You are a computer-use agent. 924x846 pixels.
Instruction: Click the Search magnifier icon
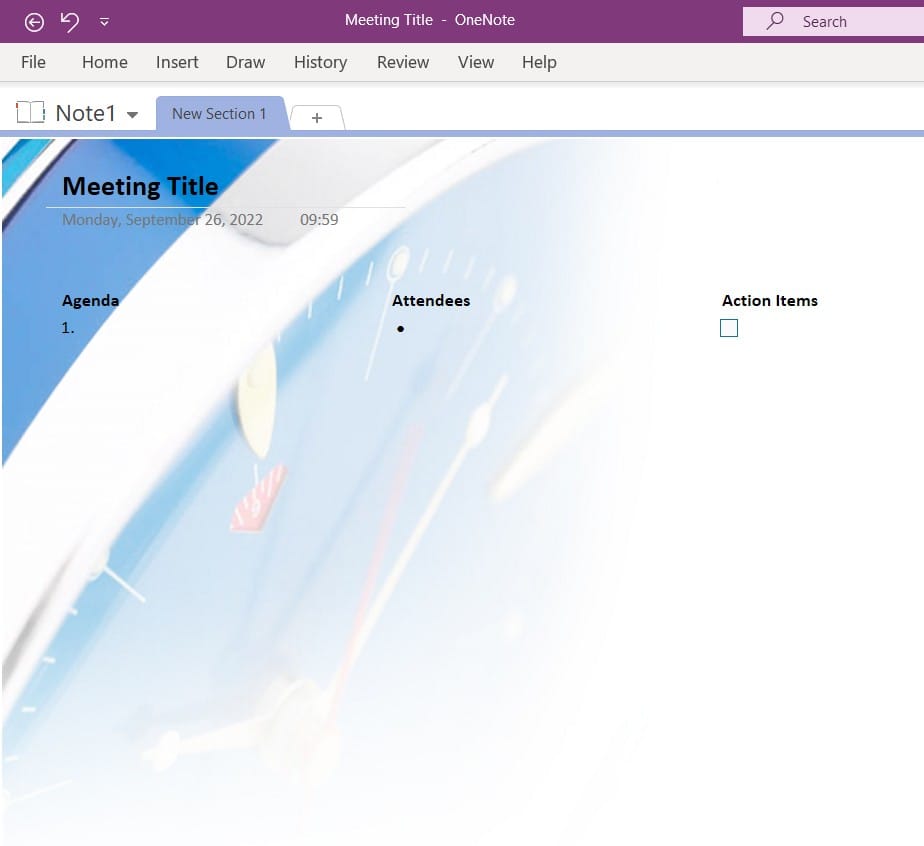(774, 21)
